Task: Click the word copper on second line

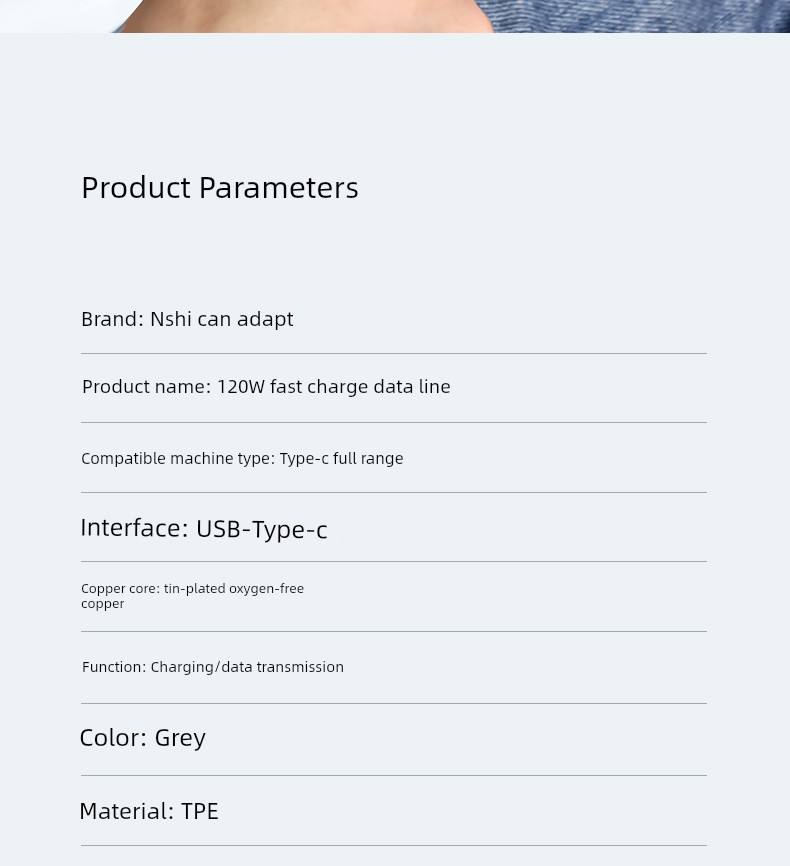Action: pyautogui.click(x=103, y=604)
